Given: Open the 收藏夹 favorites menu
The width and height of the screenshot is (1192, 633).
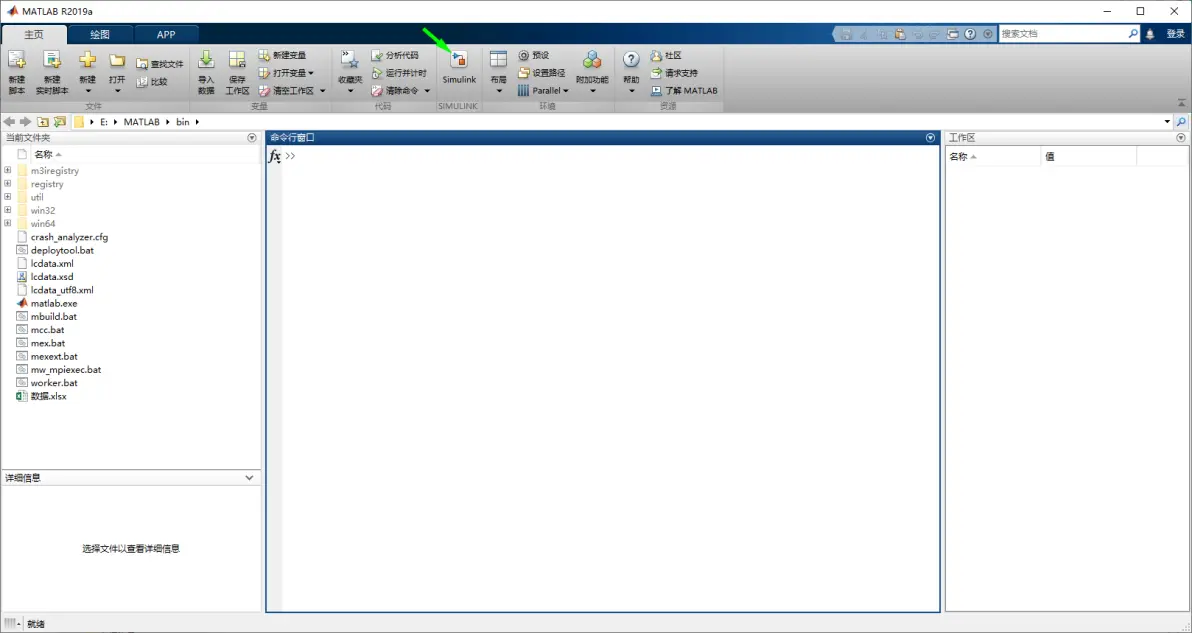Looking at the screenshot, I should coord(350,72).
